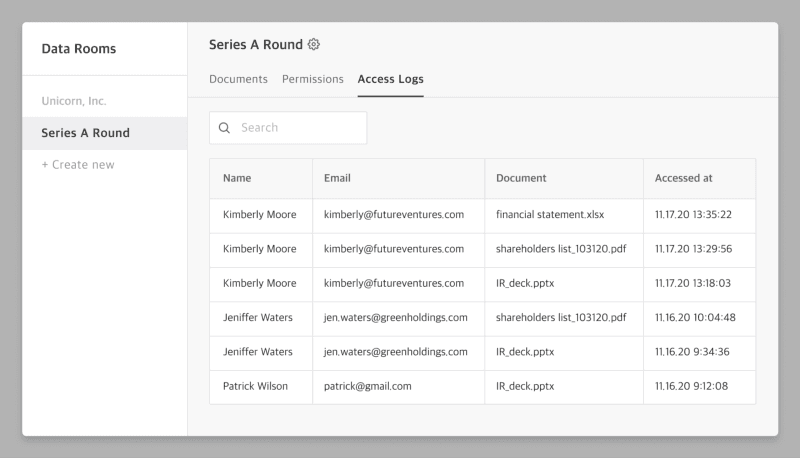Select Series A Round in sidebar
The width and height of the screenshot is (800, 458).
(x=85, y=133)
